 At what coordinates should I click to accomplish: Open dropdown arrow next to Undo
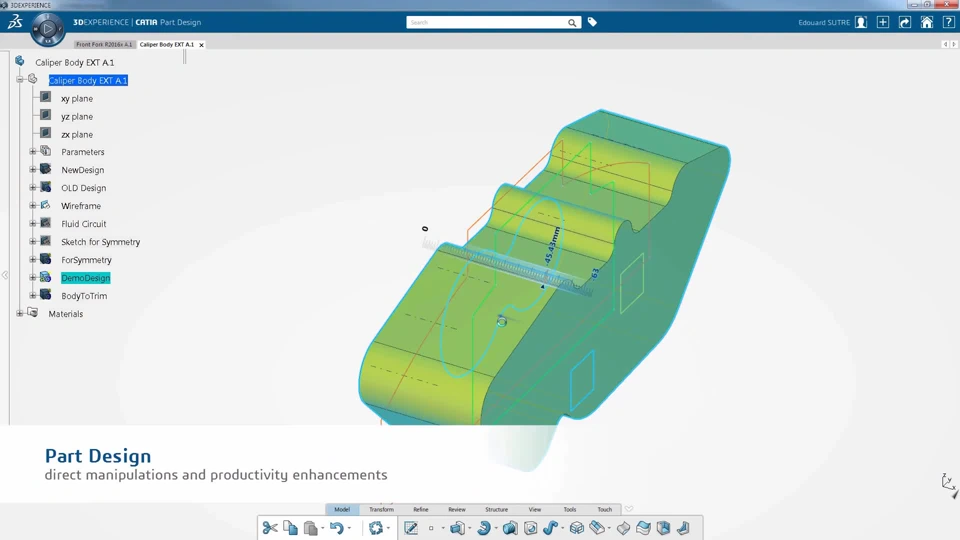click(349, 528)
